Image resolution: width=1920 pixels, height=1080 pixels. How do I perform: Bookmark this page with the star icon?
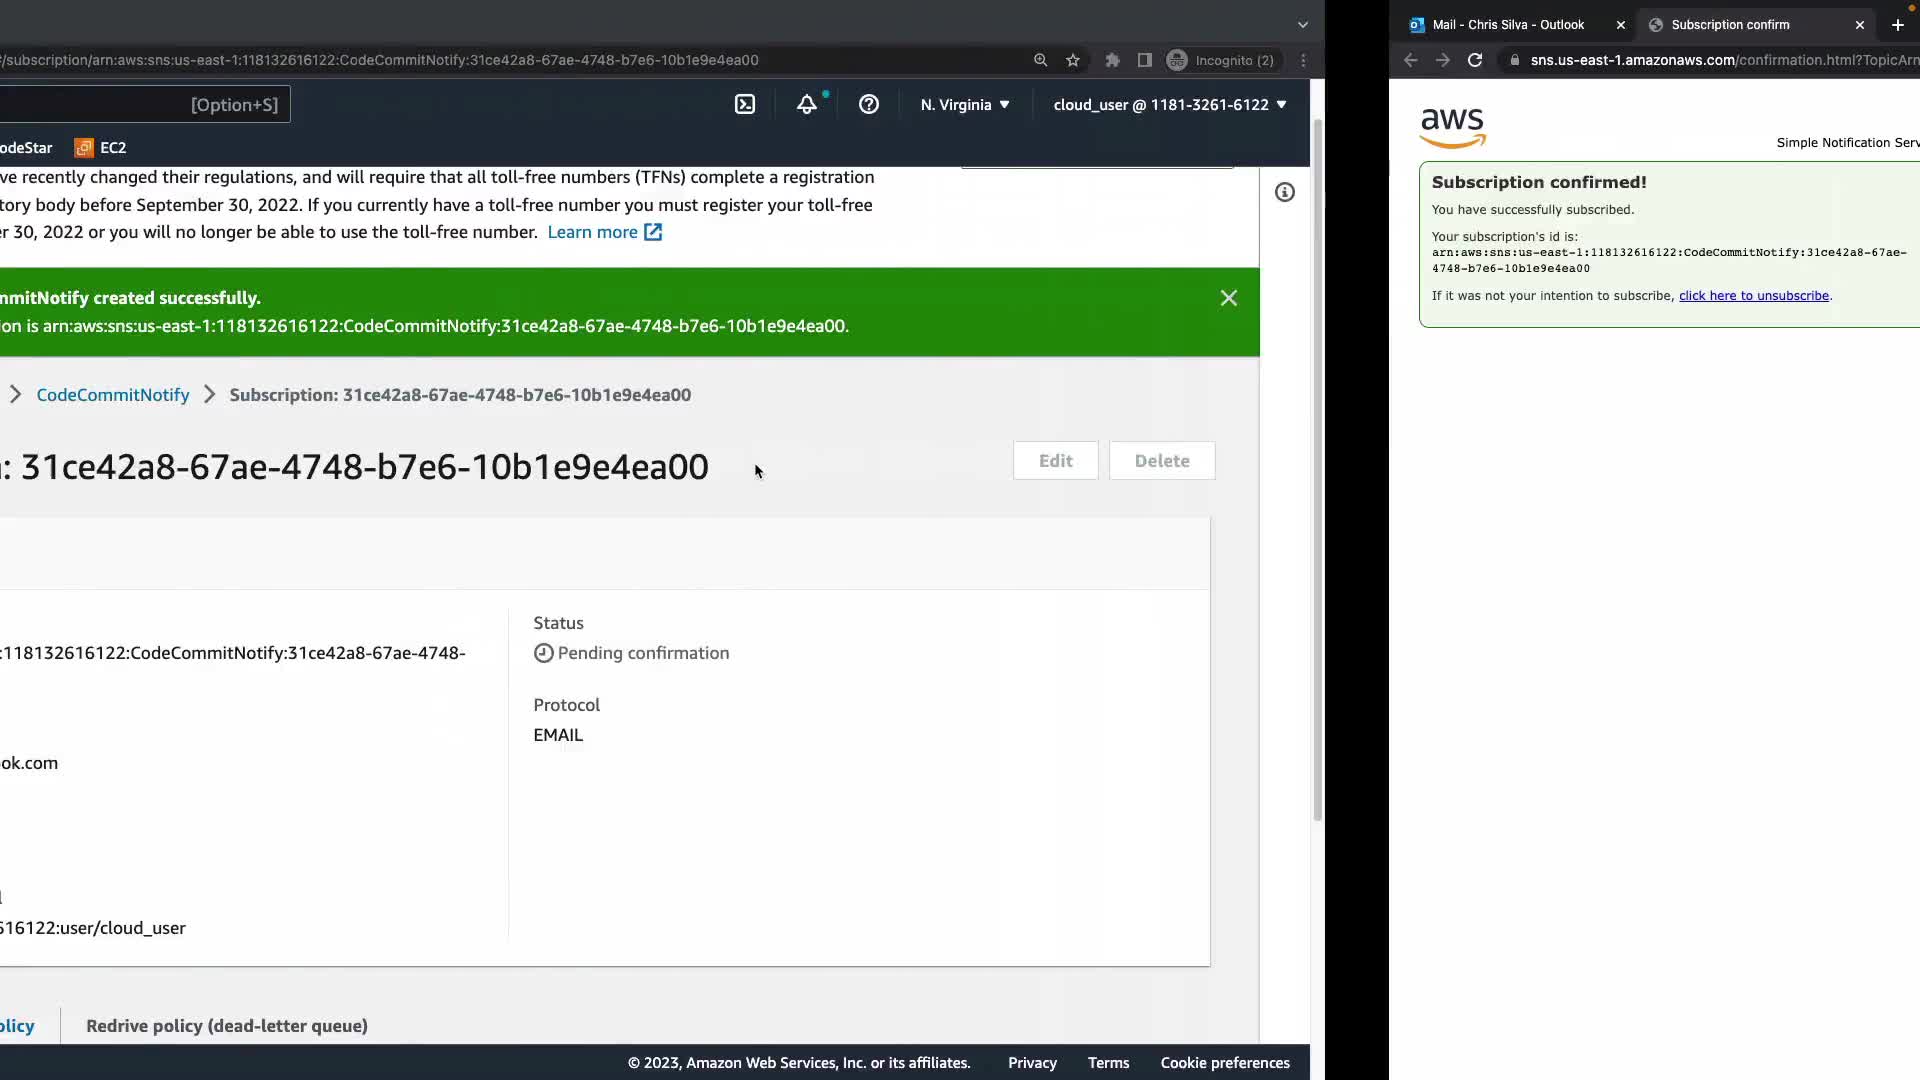[1073, 60]
